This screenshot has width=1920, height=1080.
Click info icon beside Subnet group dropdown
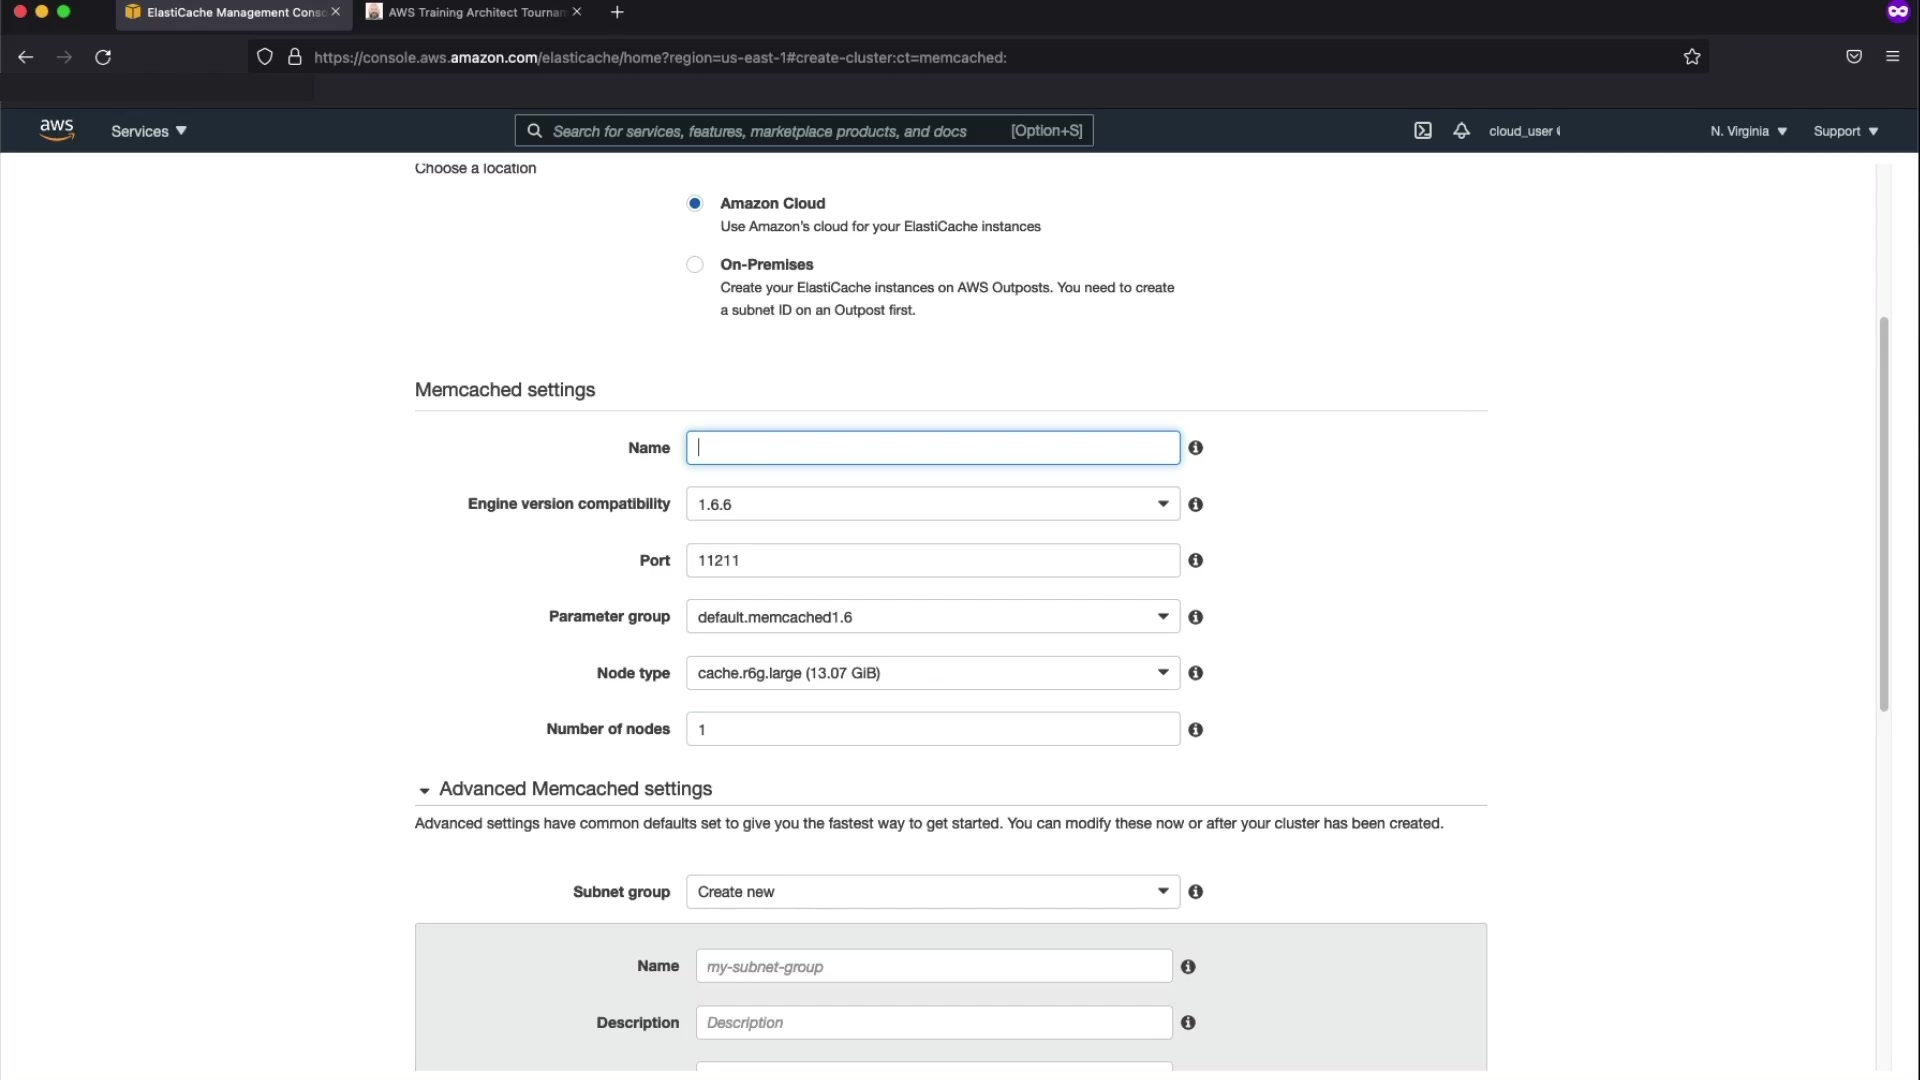click(x=1195, y=892)
